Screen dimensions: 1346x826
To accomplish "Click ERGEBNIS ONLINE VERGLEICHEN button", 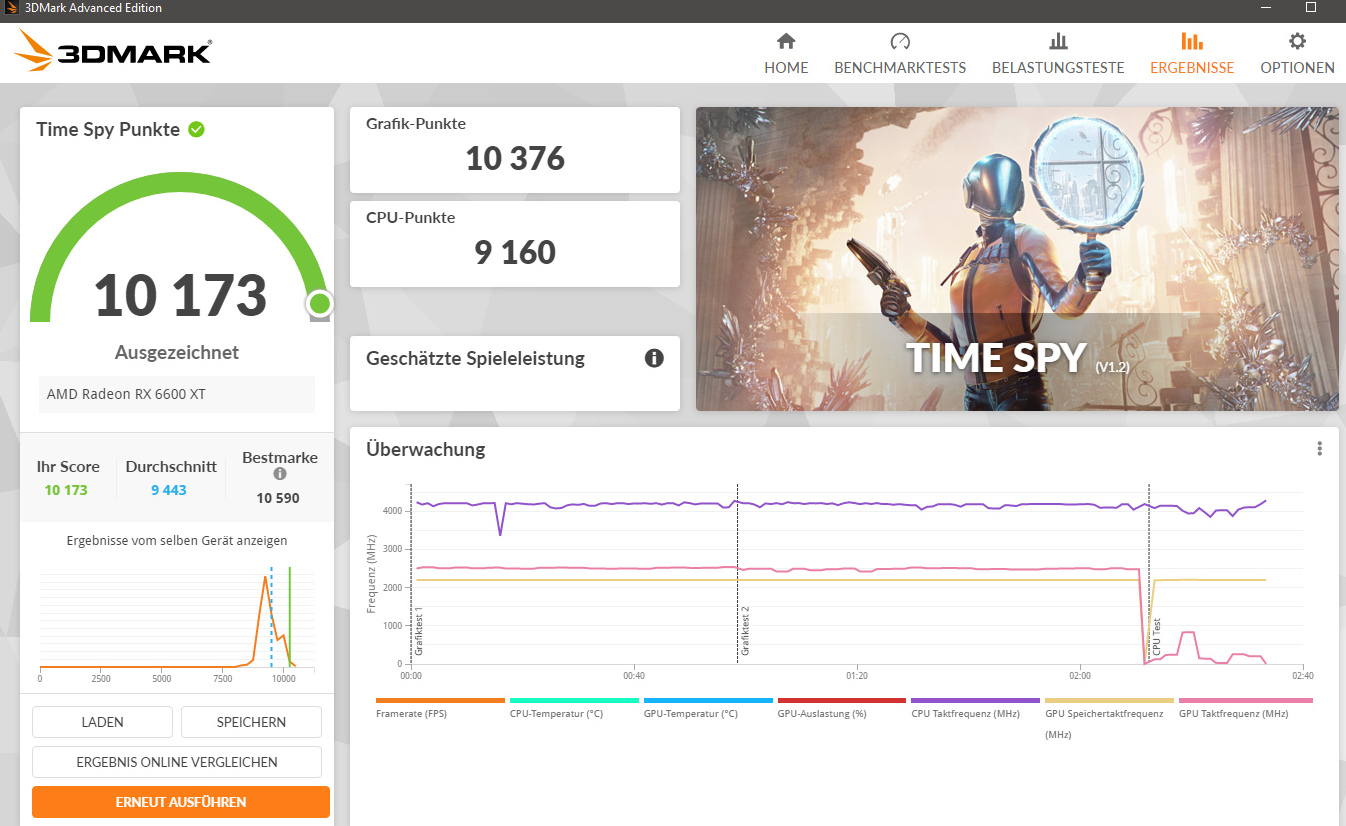I will [177, 762].
